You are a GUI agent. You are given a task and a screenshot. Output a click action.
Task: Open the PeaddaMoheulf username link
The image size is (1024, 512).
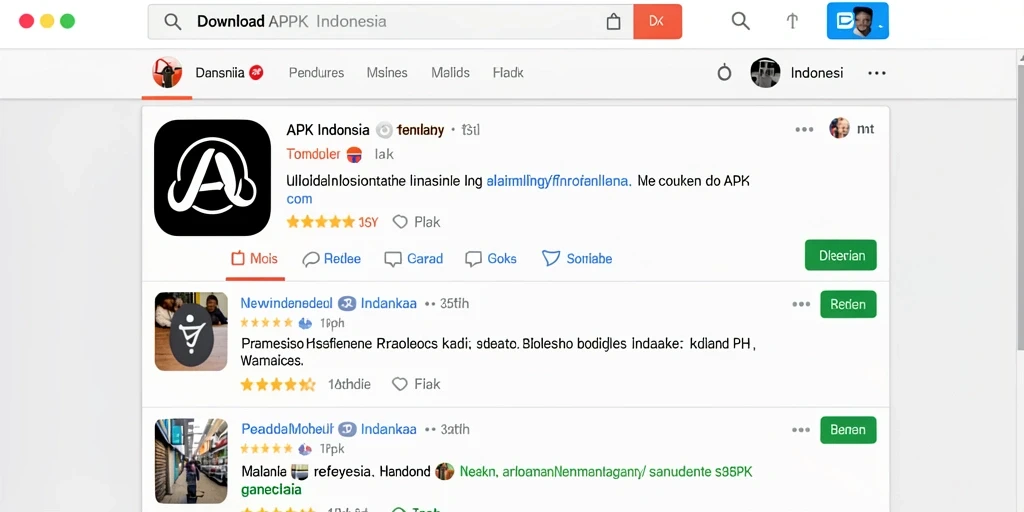tap(287, 429)
